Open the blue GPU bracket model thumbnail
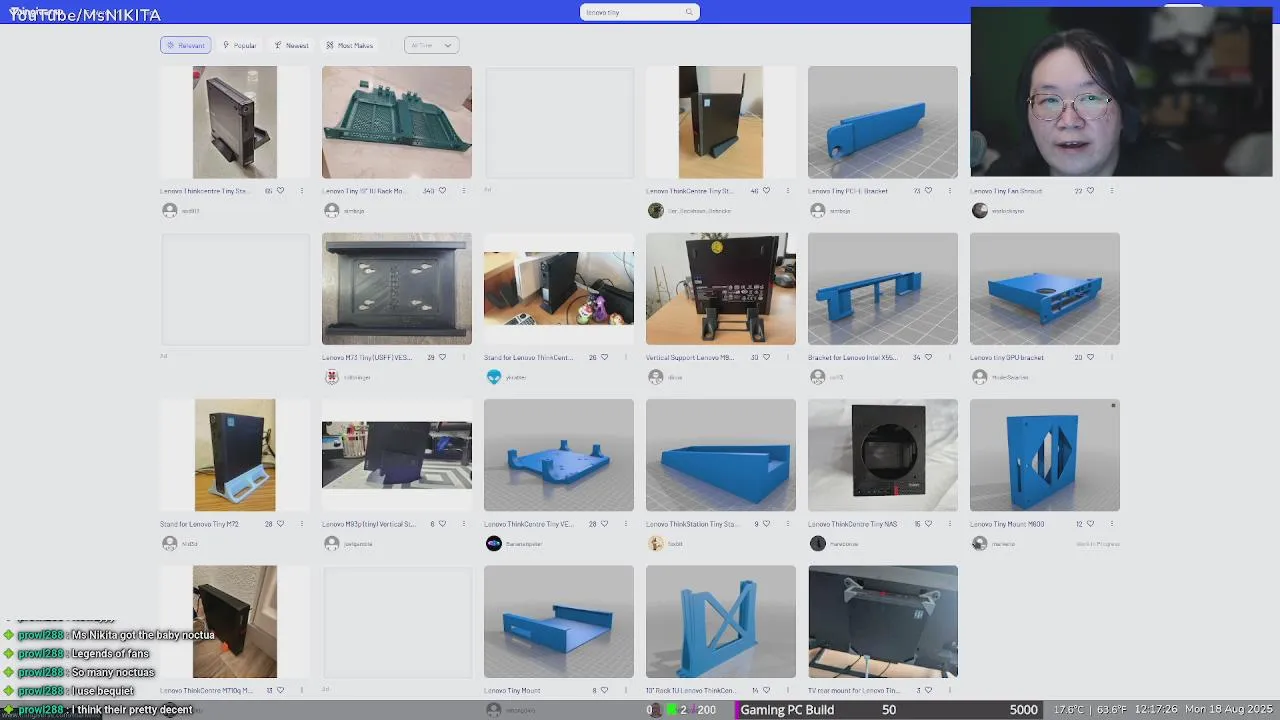Screen dimensions: 1280x720 1045,289
